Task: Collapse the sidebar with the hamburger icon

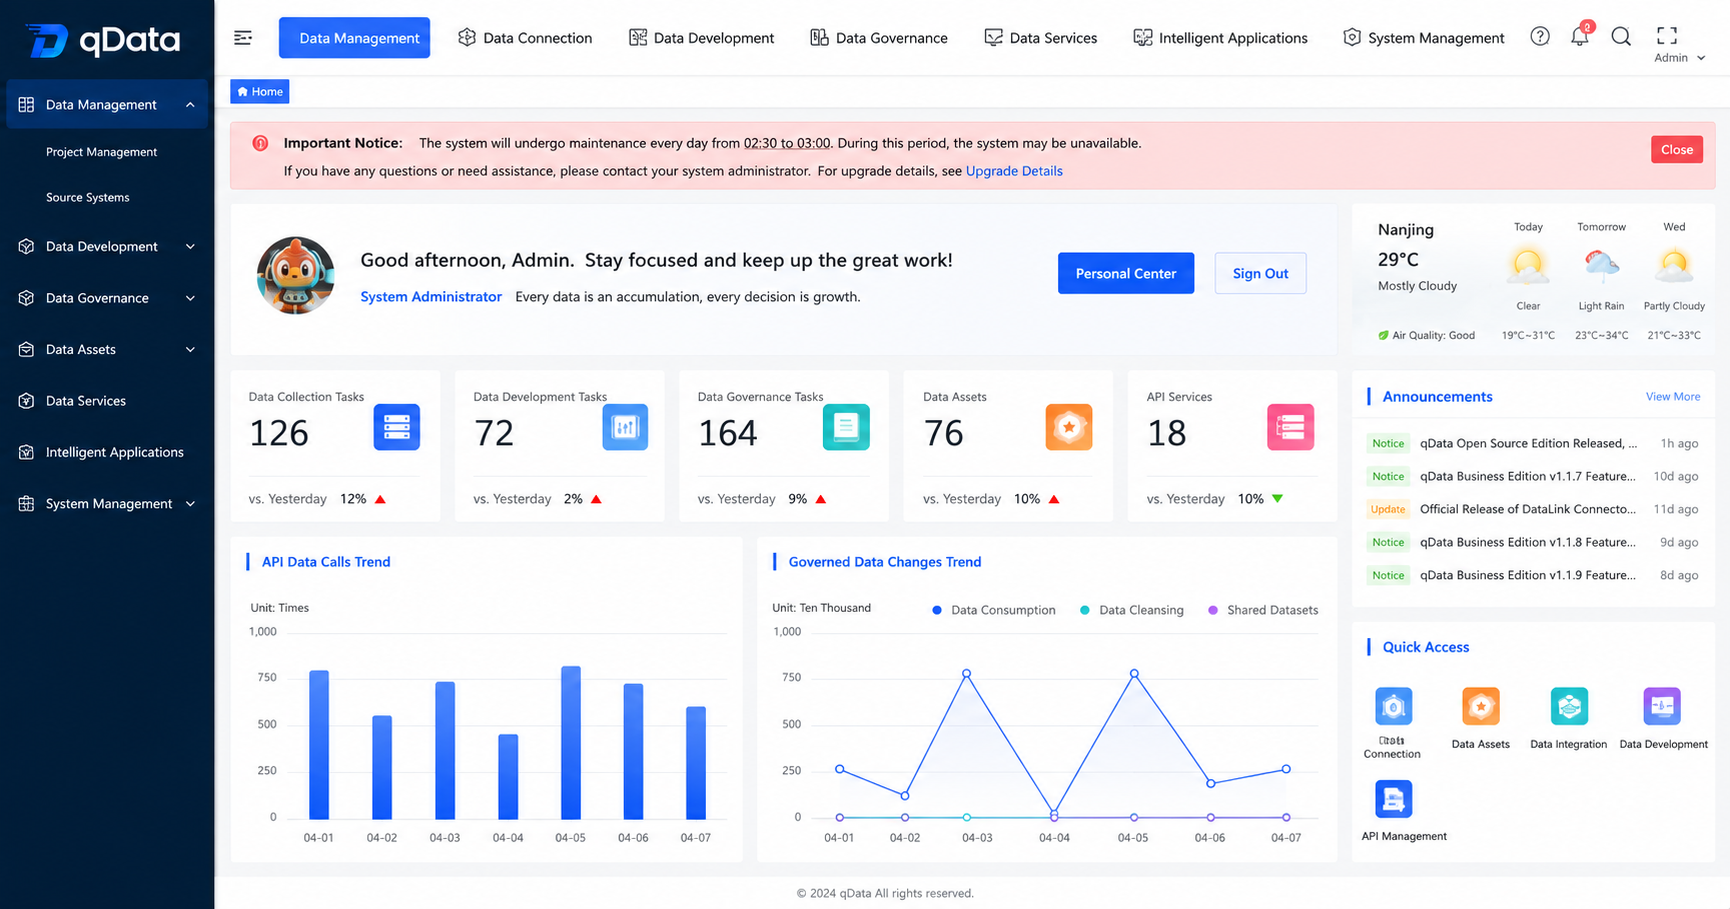Action: 243,38
